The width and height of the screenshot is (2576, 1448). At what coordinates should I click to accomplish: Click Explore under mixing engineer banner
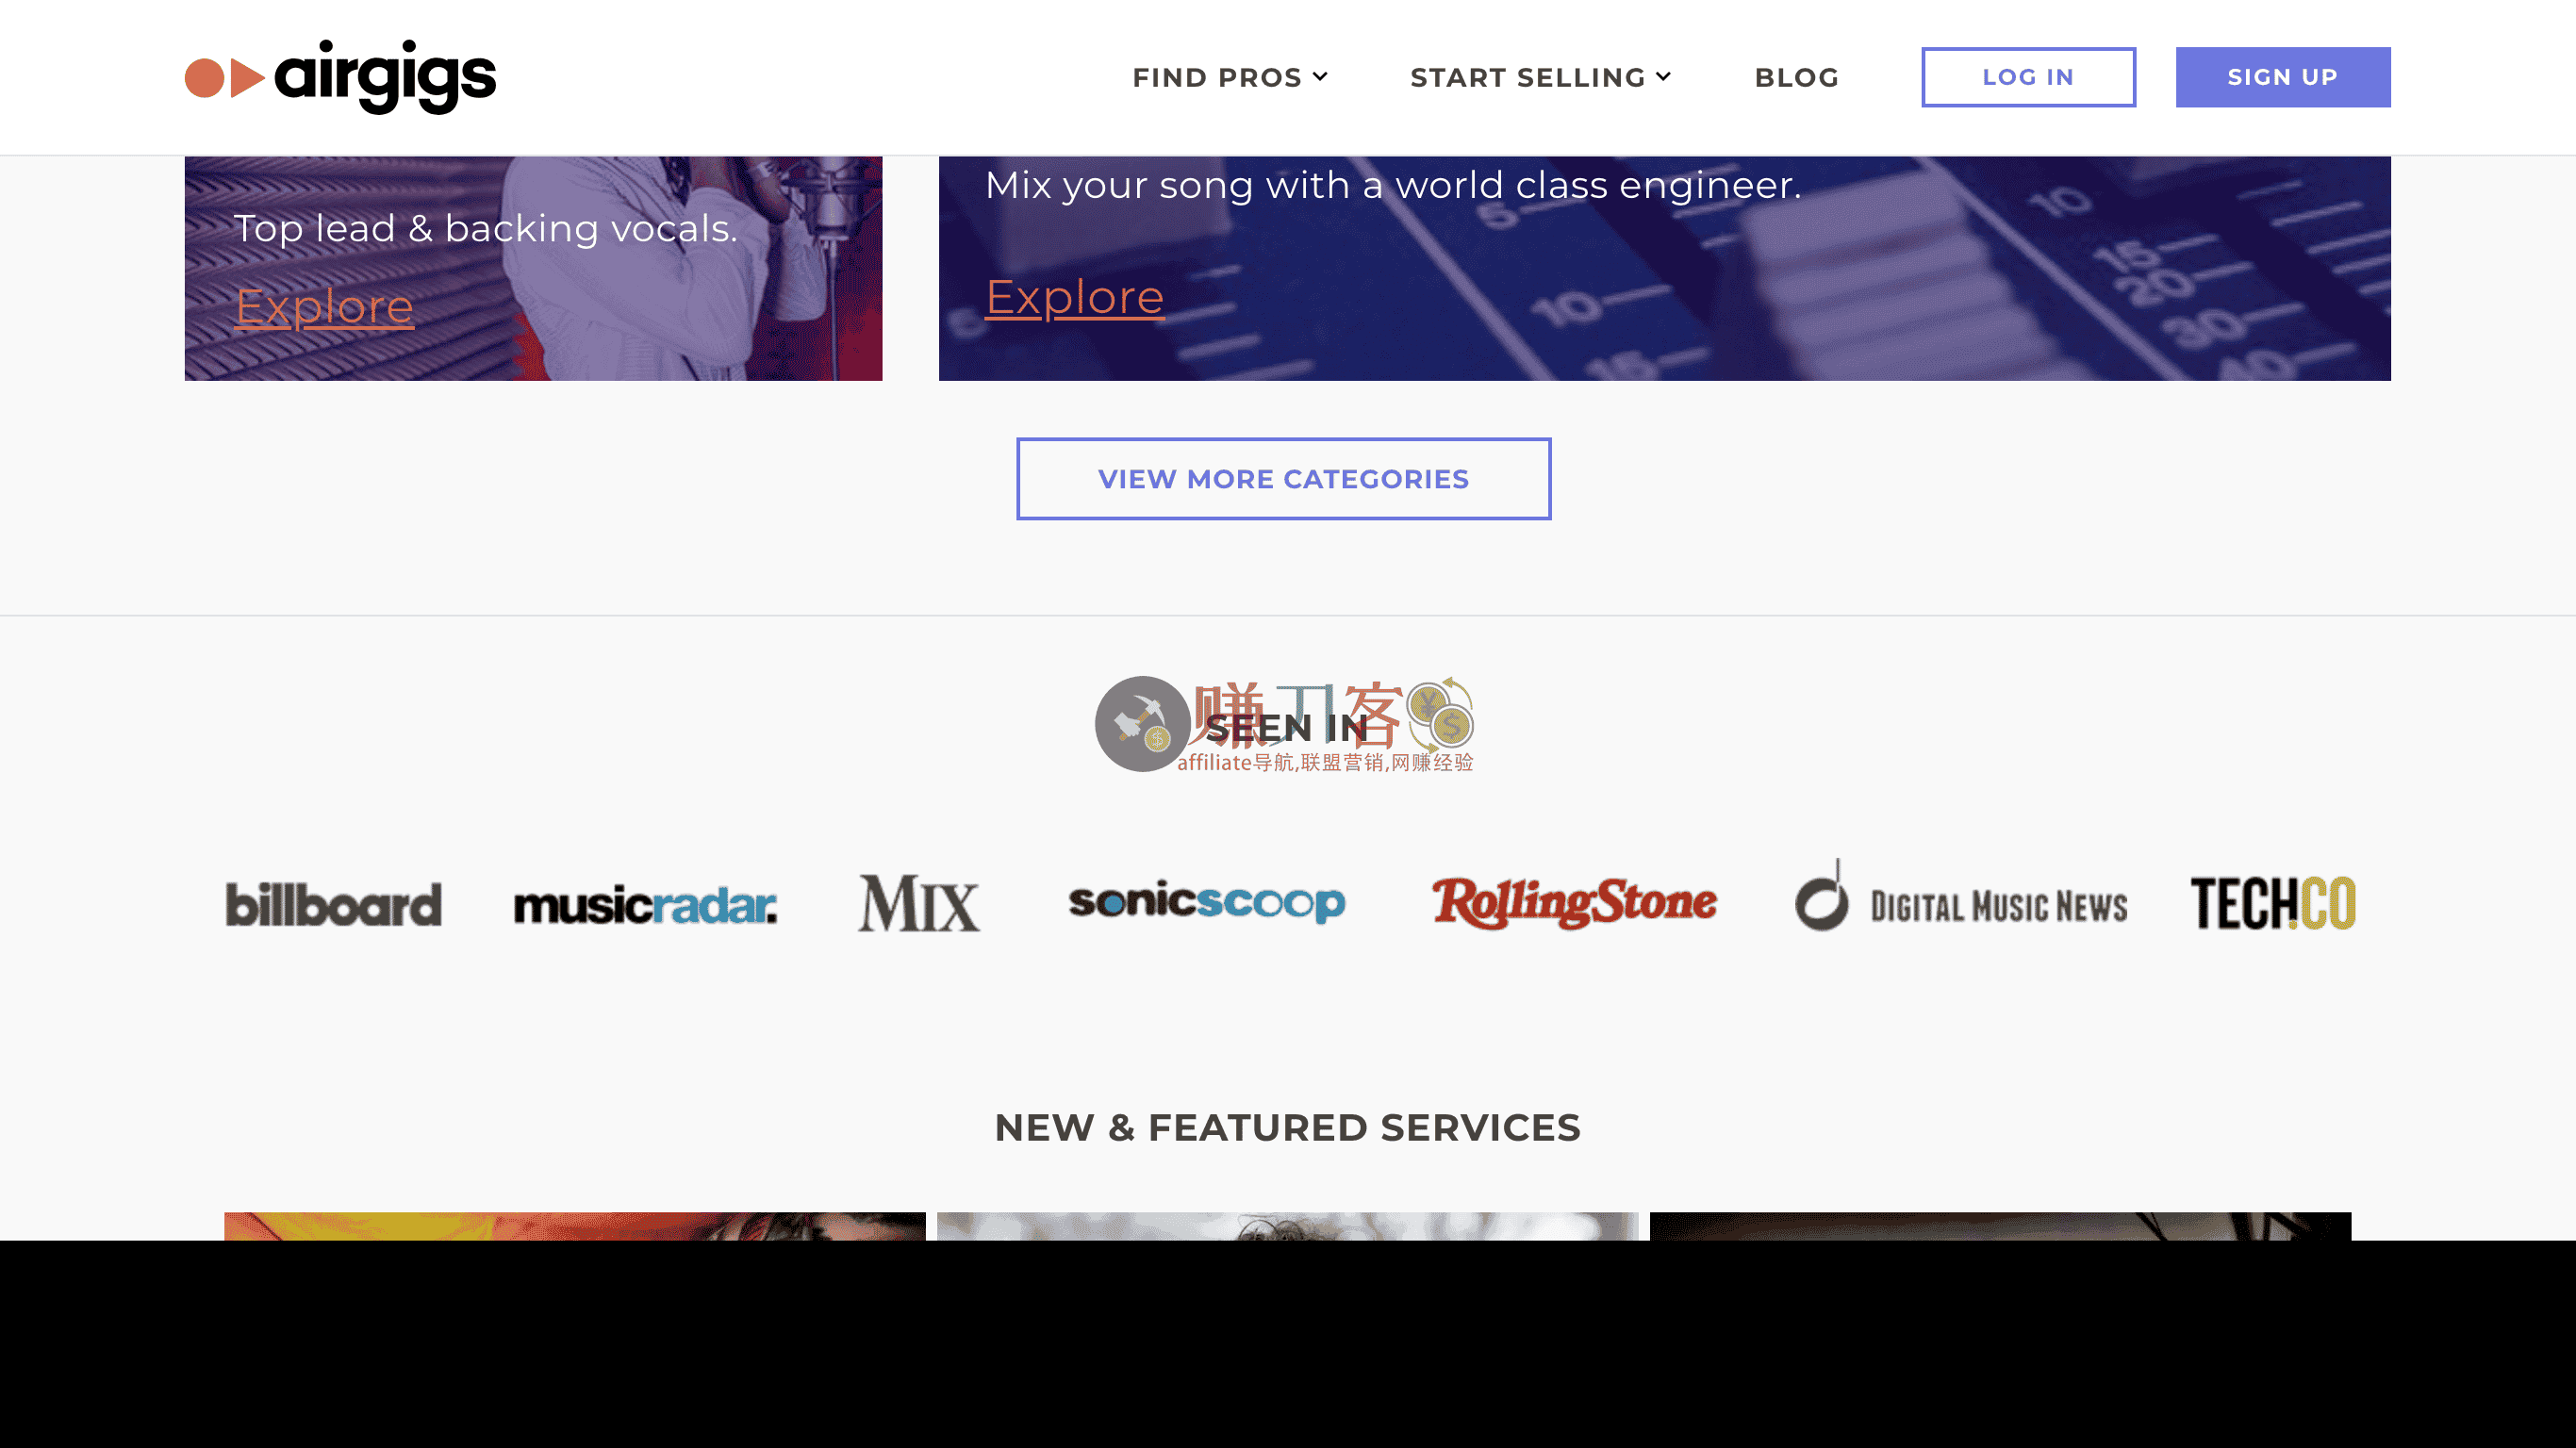[x=1074, y=297]
